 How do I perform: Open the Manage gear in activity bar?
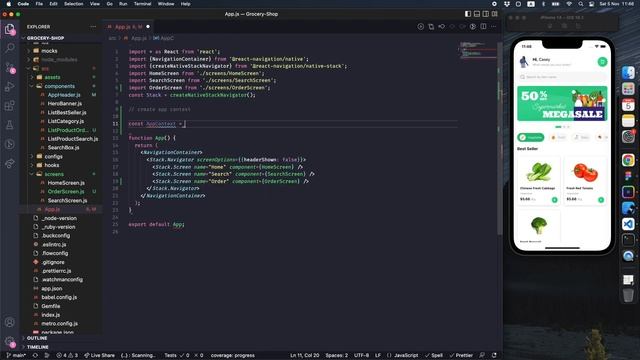pyautogui.click(x=9, y=341)
